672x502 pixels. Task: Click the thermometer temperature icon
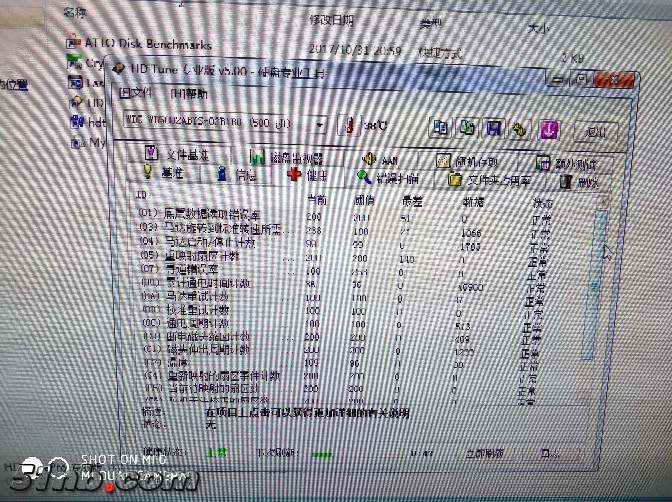349,126
